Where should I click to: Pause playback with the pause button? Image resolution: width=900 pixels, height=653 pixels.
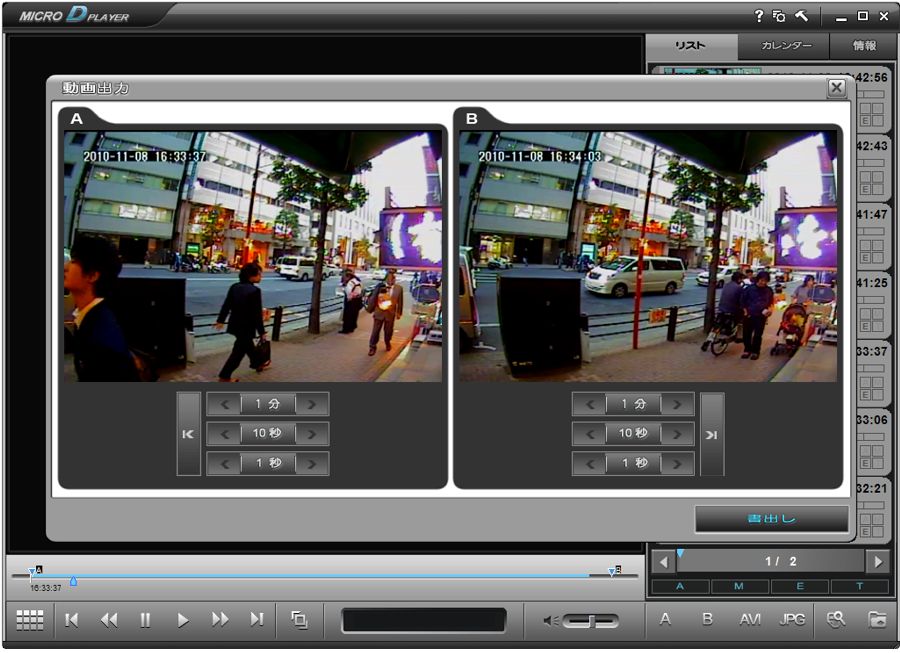coord(145,620)
